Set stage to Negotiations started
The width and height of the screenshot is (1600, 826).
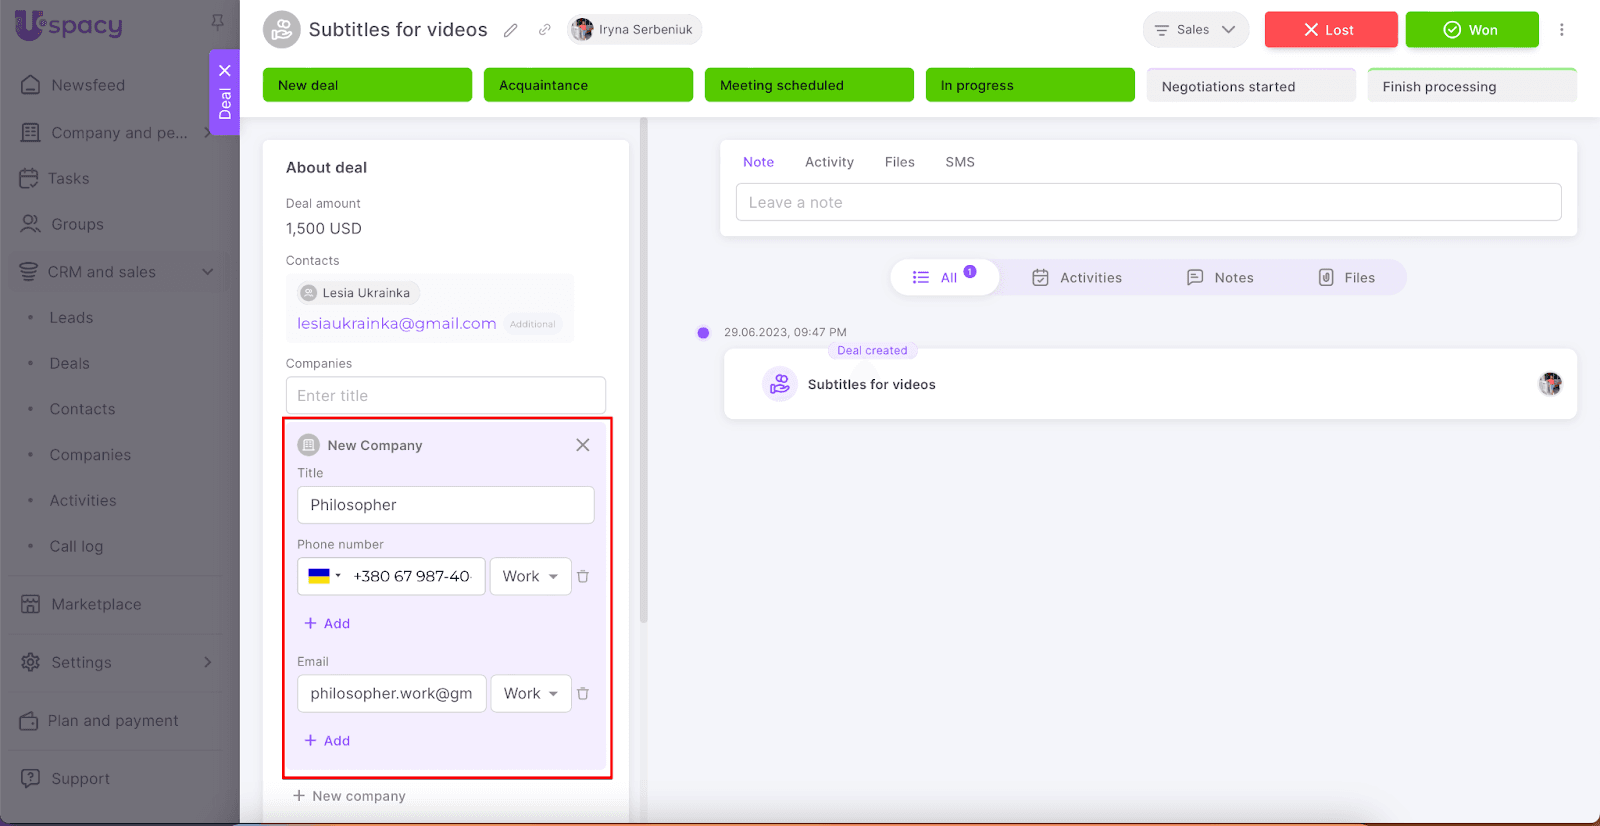tap(1250, 87)
